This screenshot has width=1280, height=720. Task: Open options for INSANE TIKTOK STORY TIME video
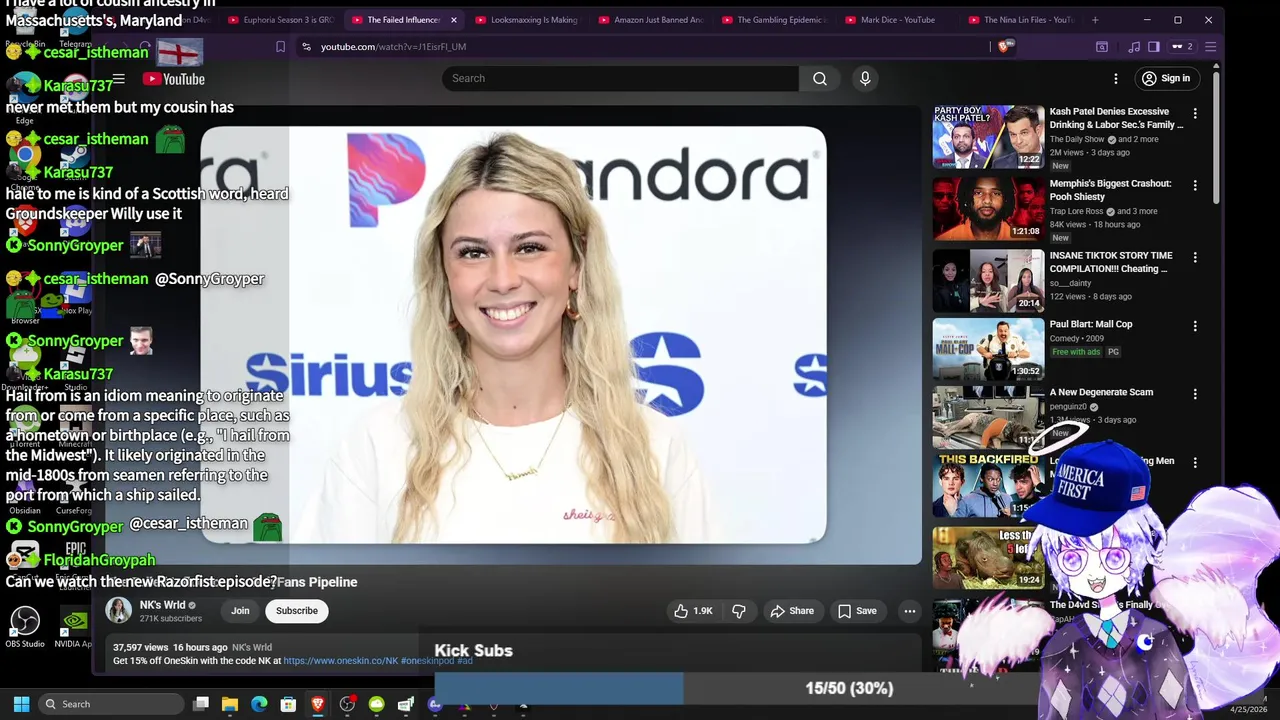(x=1195, y=258)
